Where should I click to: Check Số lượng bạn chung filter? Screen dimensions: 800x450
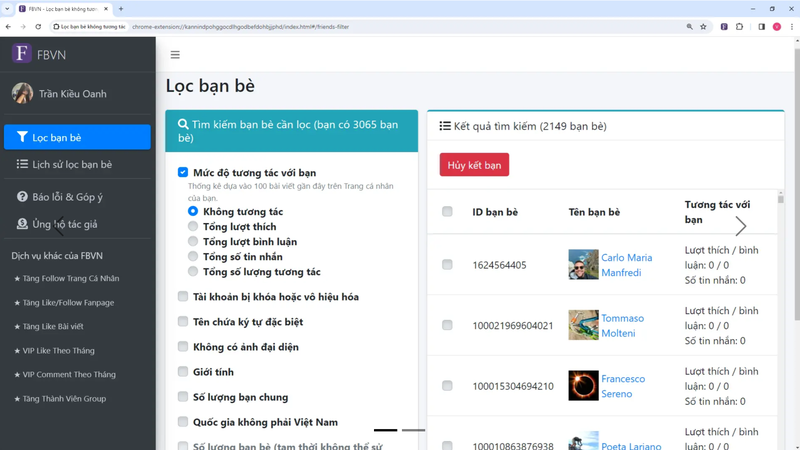coord(183,396)
